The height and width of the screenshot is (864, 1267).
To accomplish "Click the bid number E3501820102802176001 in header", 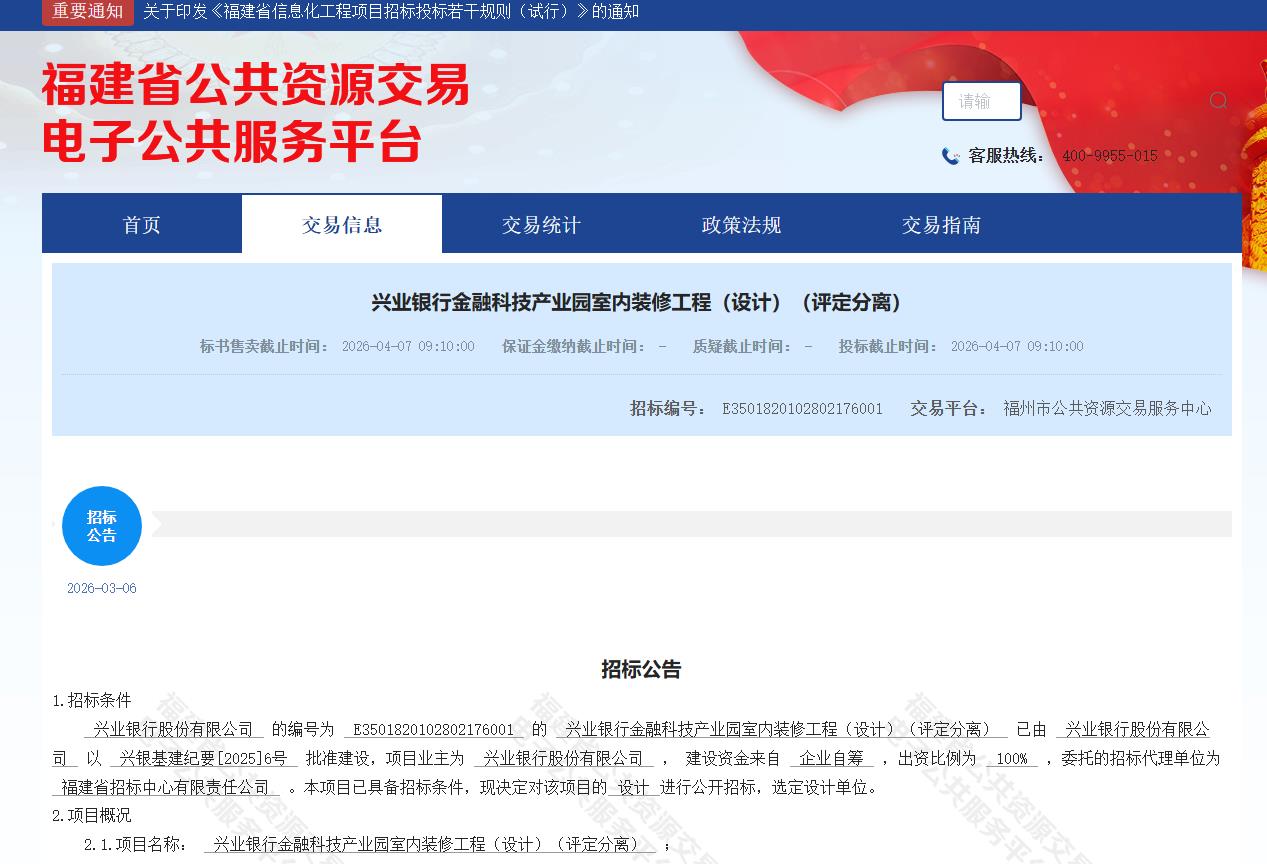I will click(x=802, y=408).
